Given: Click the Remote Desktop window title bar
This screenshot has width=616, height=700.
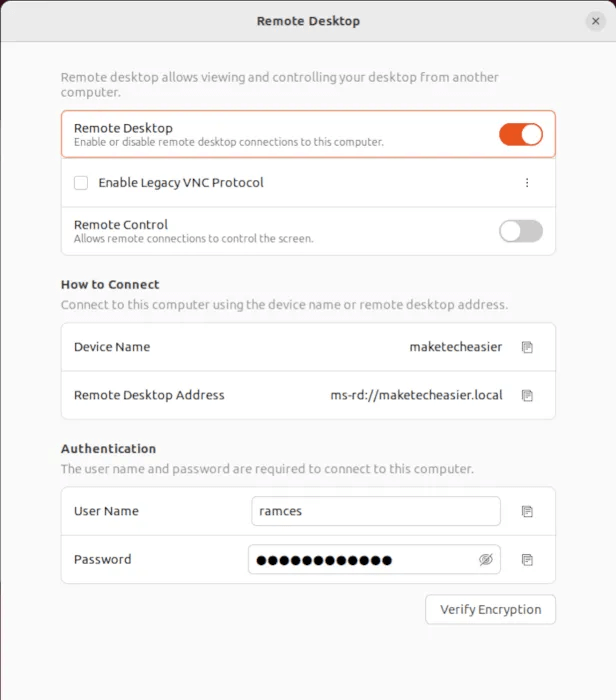Looking at the screenshot, I should (x=308, y=21).
